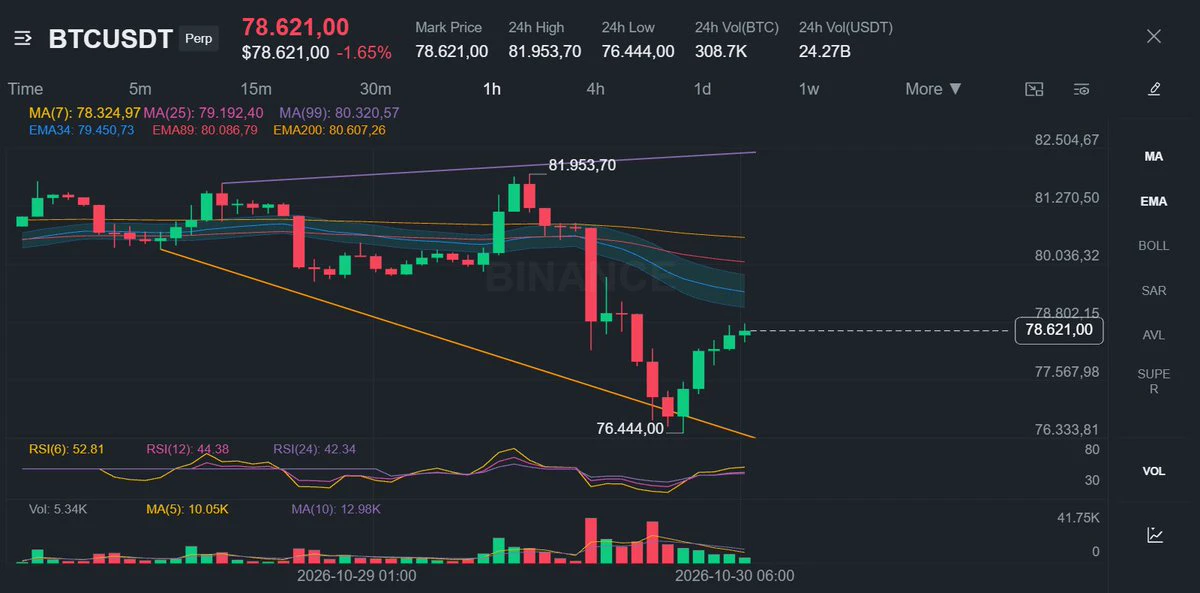The image size is (1200, 593).
Task: Select the 4h timeframe
Action: coord(595,89)
